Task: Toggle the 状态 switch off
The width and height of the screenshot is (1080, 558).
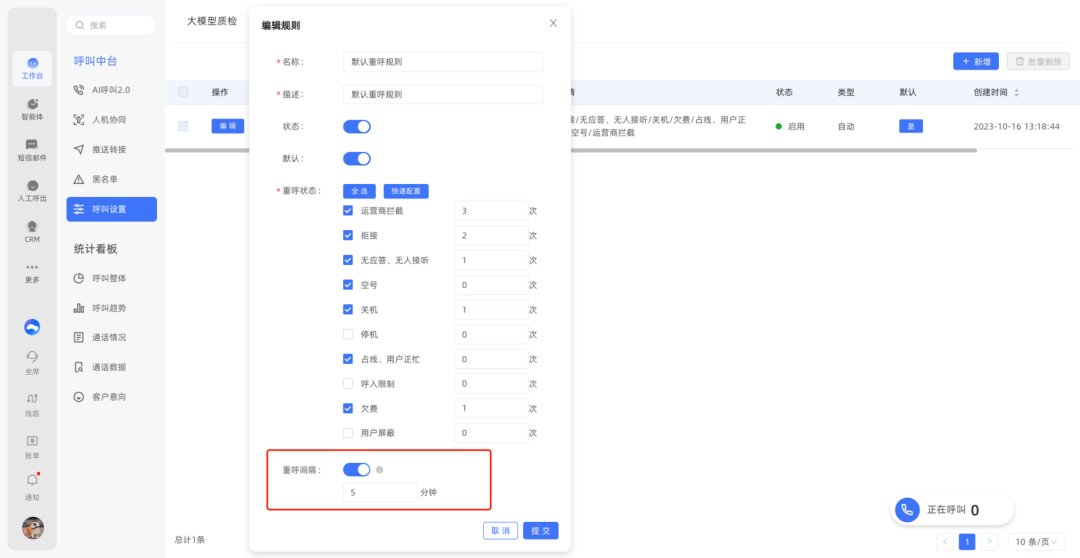Action: click(357, 127)
